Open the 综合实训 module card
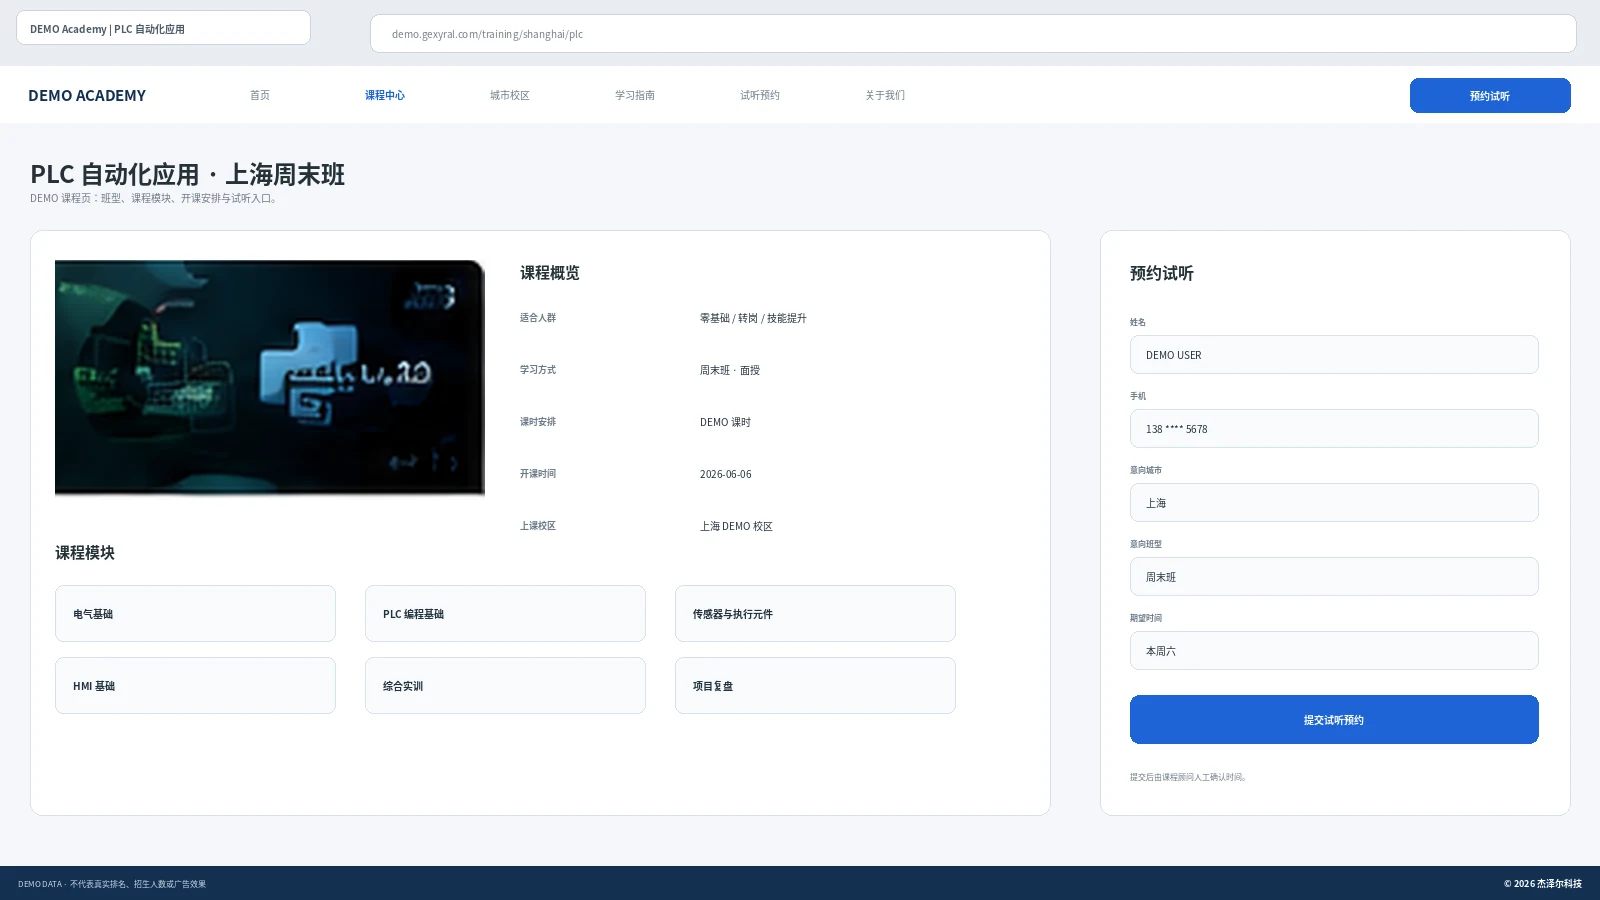1600x900 pixels. click(505, 686)
